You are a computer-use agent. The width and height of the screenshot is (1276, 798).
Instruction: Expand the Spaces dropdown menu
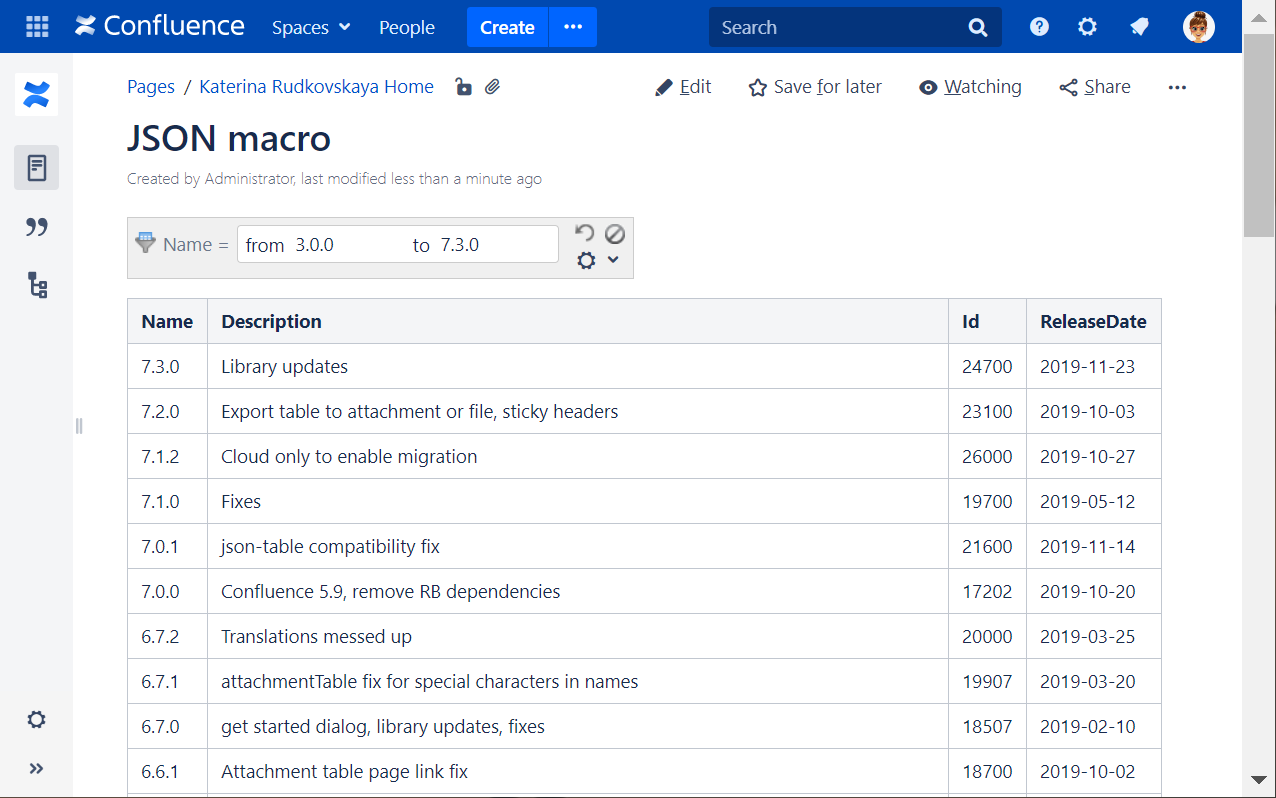point(311,27)
